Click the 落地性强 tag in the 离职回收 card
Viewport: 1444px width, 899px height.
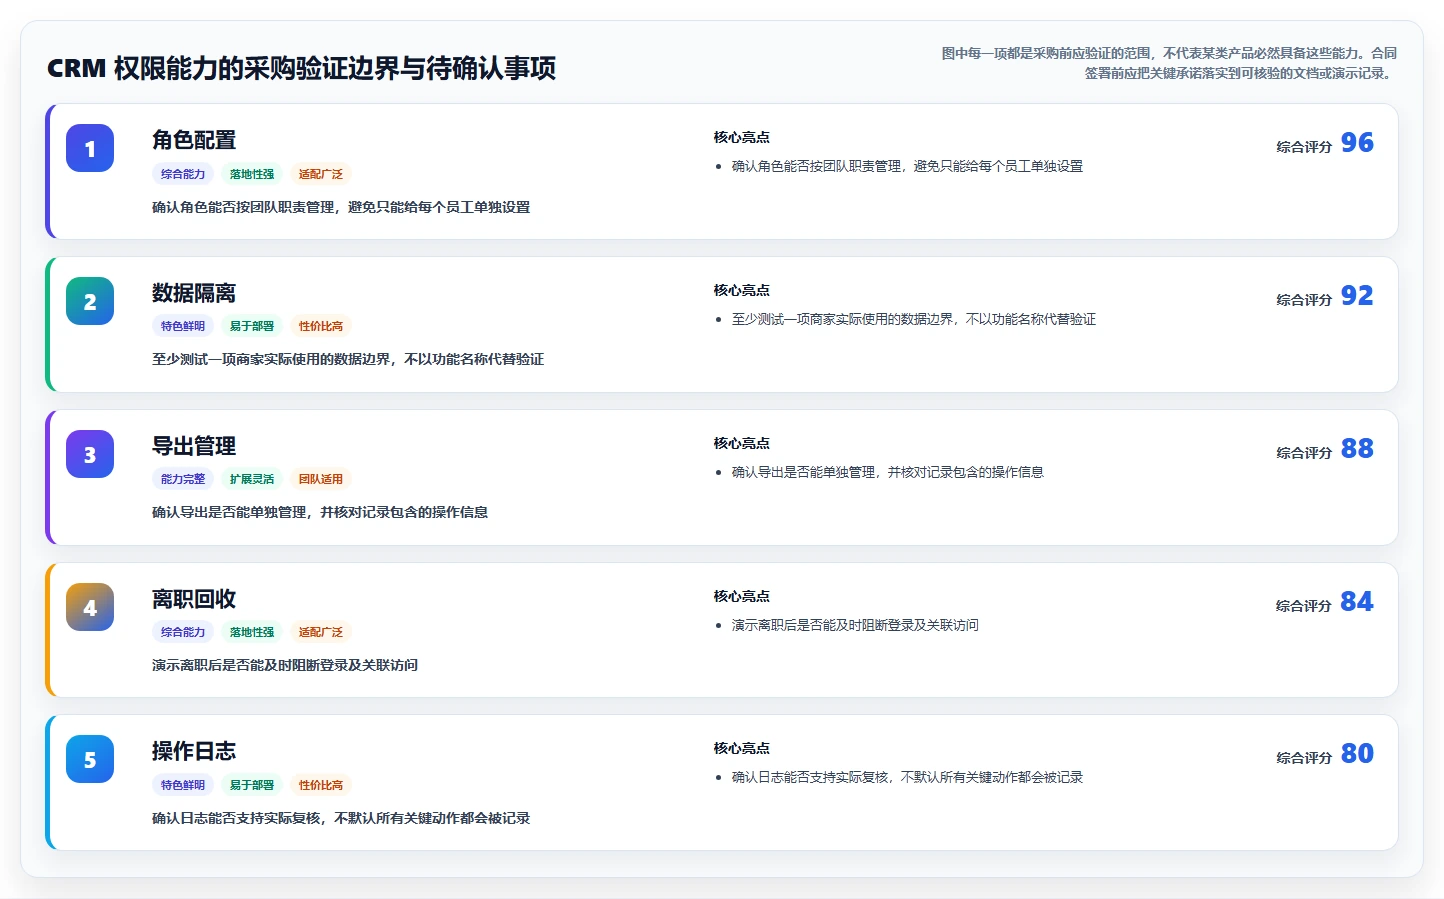pyautogui.click(x=252, y=632)
